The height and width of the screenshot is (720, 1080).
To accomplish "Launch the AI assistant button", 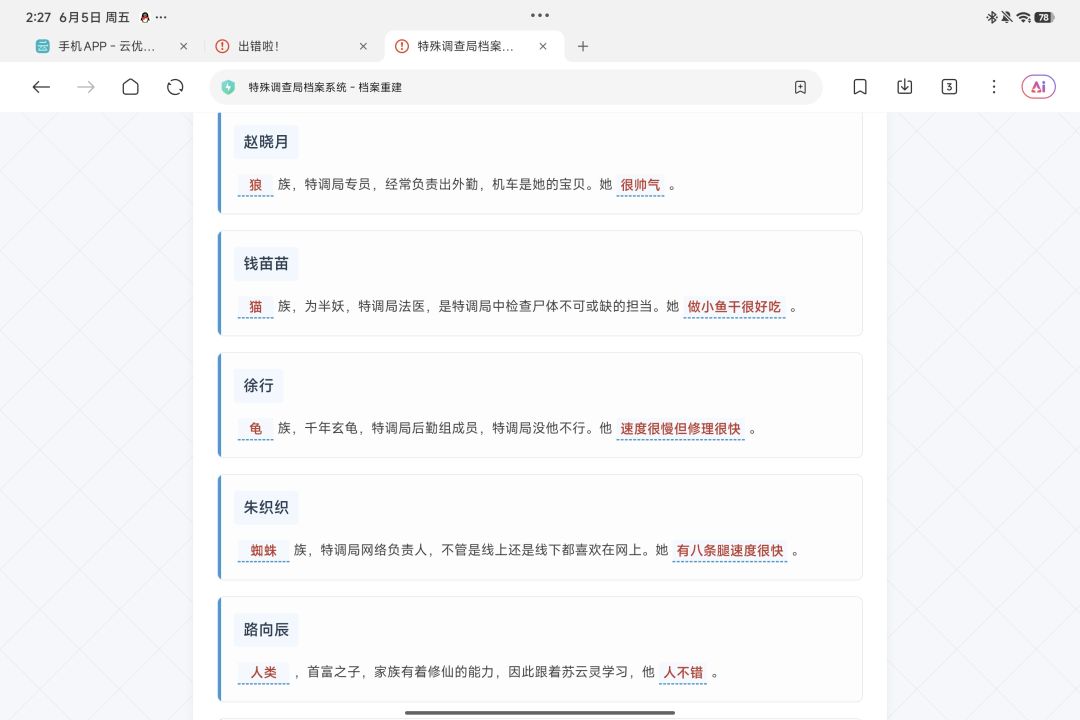I will [1038, 87].
